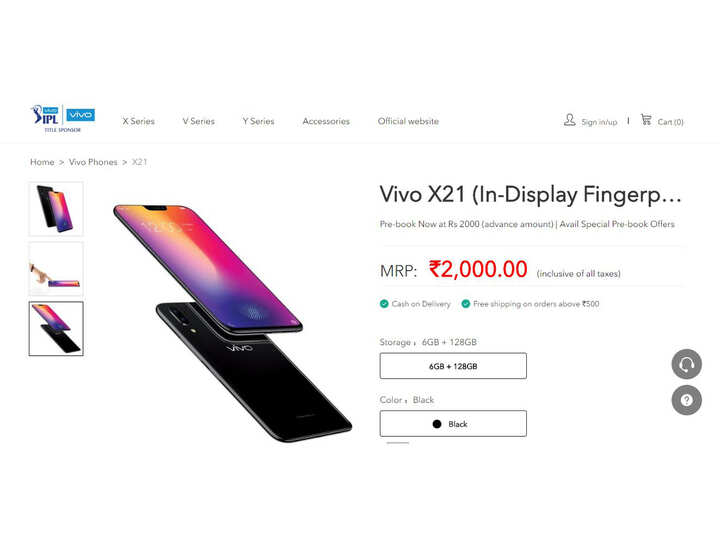
Task: Select the 6GB + 128GB storage option
Action: tap(453, 366)
